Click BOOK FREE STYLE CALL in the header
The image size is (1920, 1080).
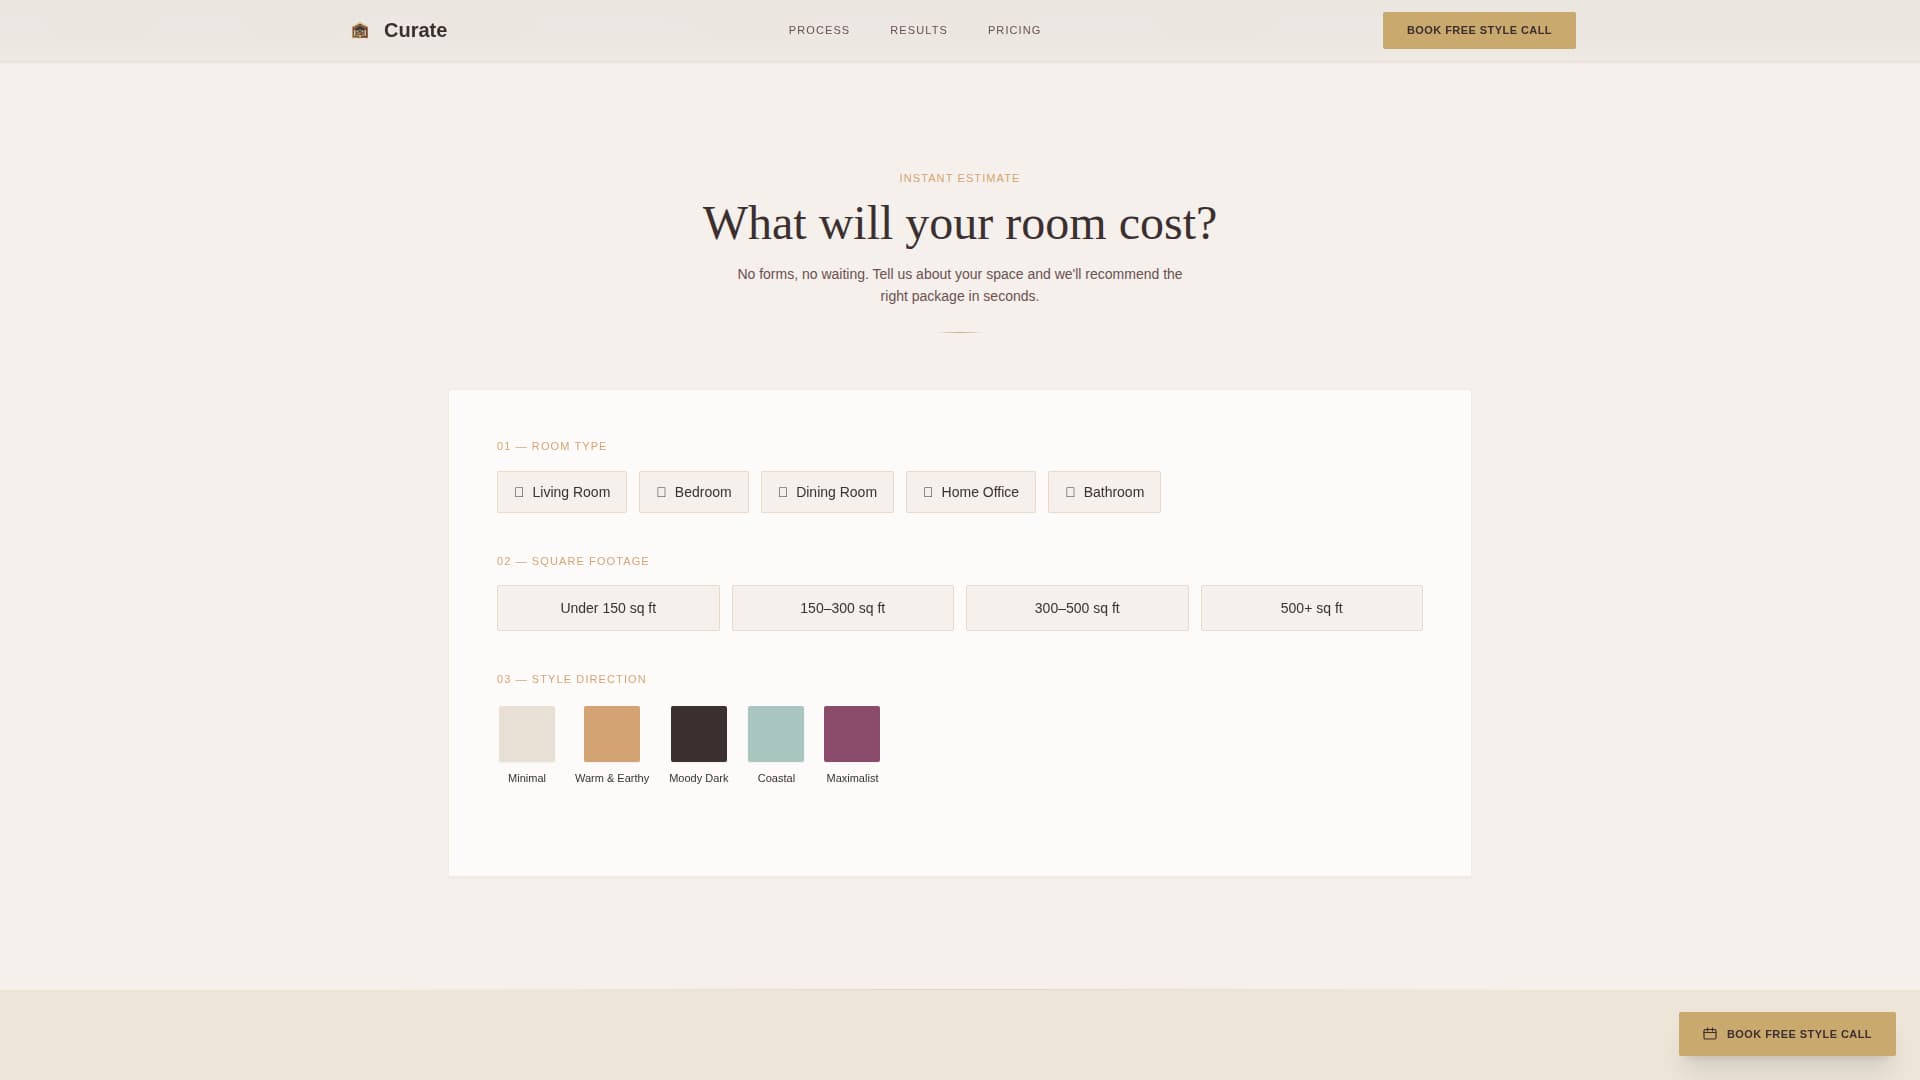click(1479, 30)
